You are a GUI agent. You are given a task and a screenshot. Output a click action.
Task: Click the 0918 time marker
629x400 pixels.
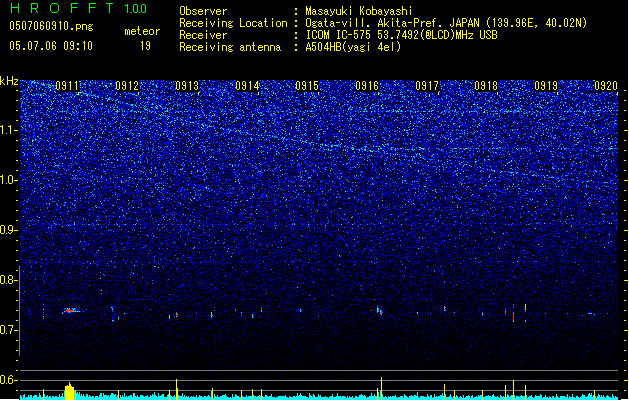[486, 86]
